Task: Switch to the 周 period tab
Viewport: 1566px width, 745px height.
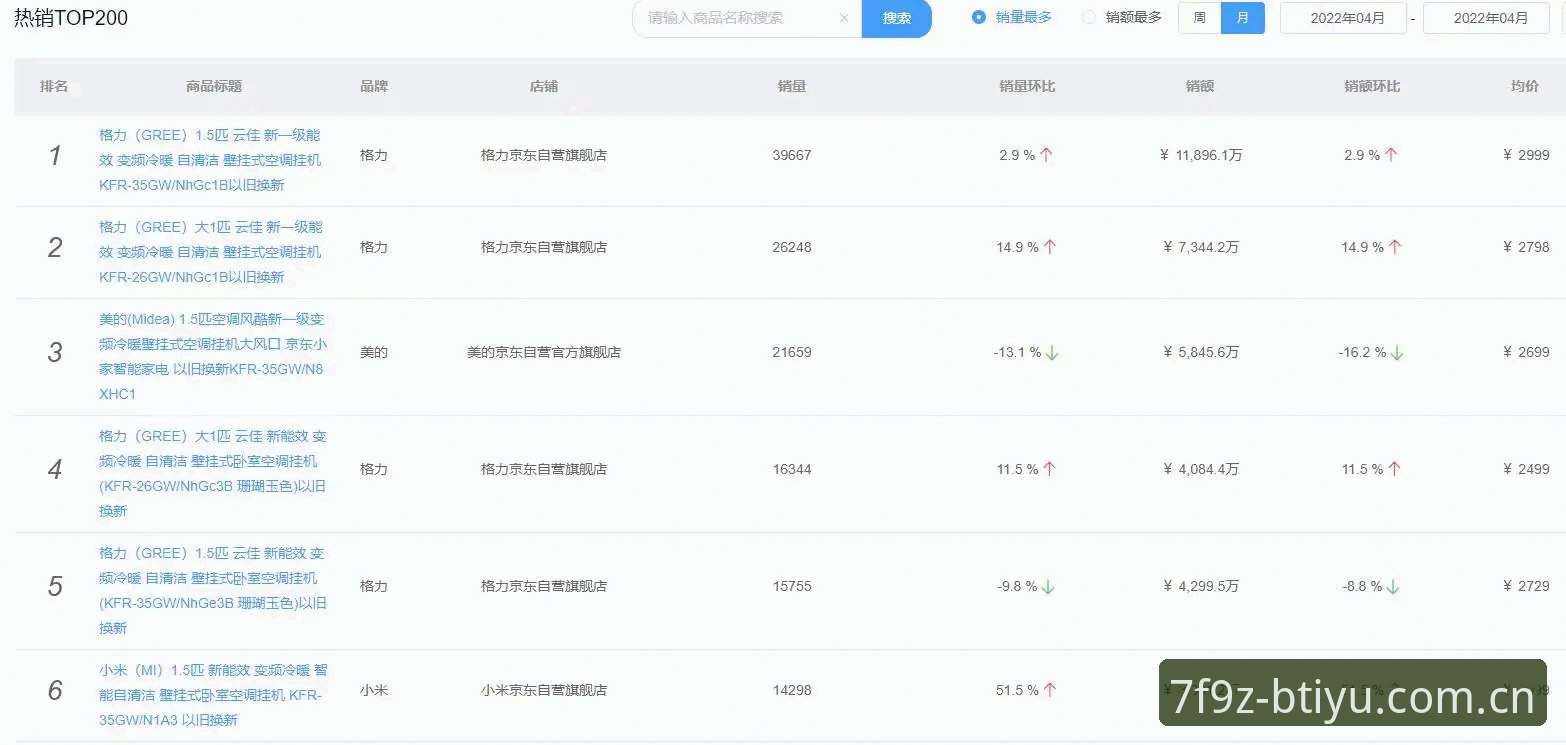Action: pos(1199,18)
